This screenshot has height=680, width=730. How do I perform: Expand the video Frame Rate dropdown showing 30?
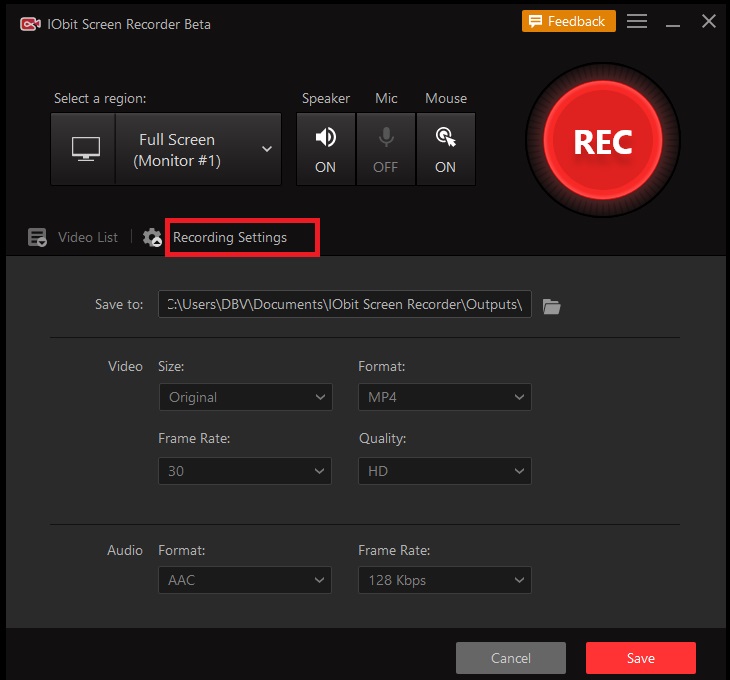(245, 471)
